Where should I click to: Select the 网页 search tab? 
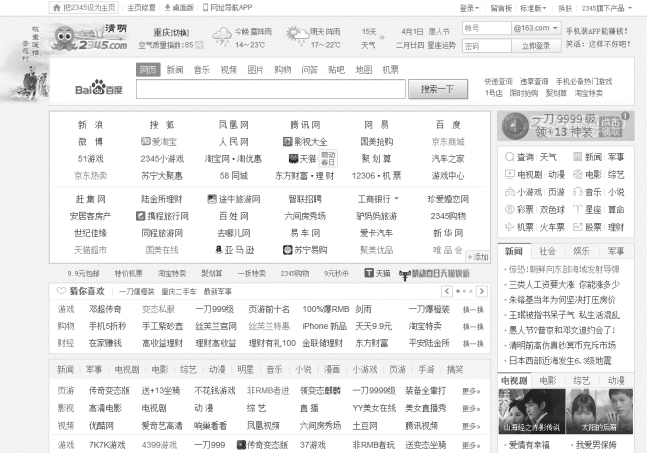point(148,70)
